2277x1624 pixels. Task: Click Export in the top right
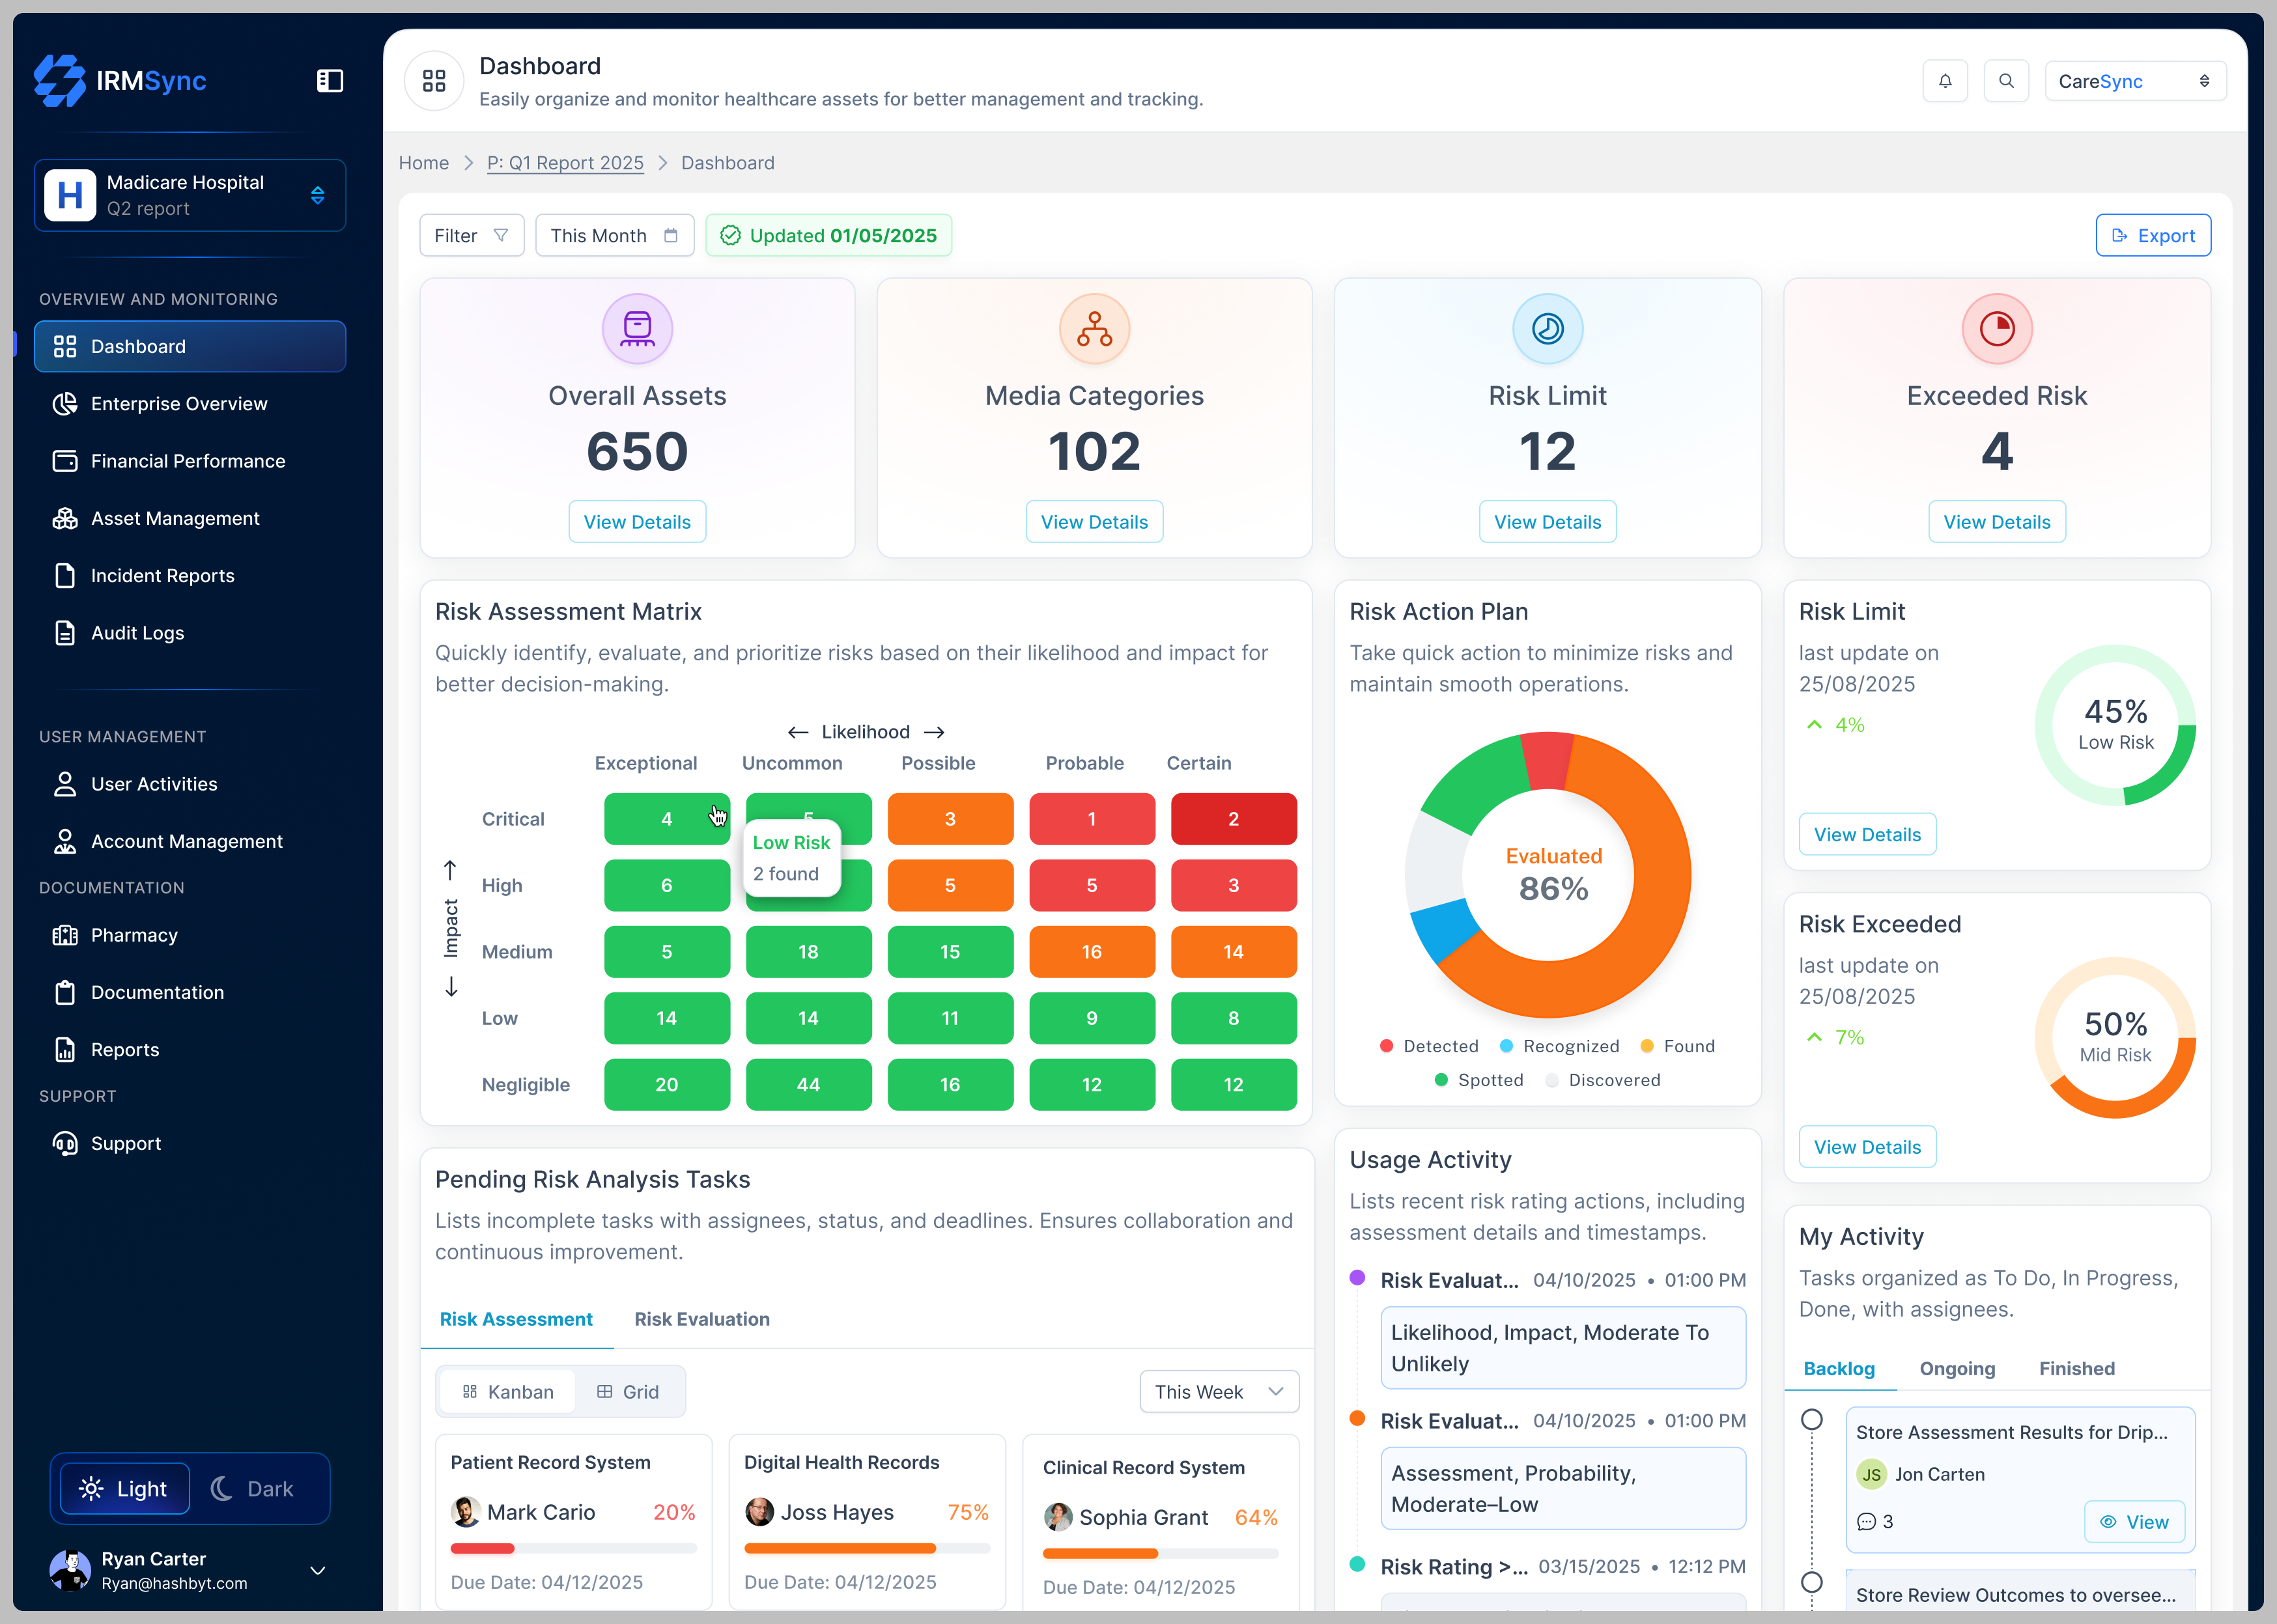coord(2153,235)
